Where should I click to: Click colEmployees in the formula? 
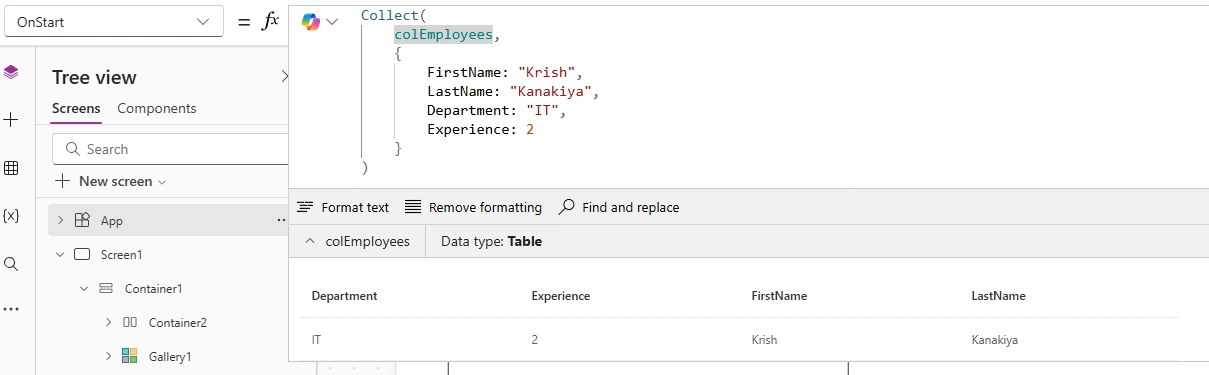pos(443,34)
